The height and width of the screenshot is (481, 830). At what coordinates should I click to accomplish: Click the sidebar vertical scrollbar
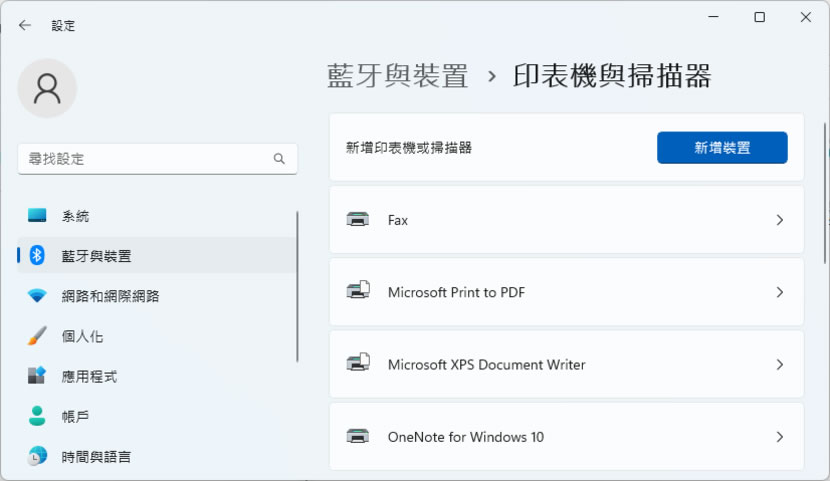coord(298,286)
